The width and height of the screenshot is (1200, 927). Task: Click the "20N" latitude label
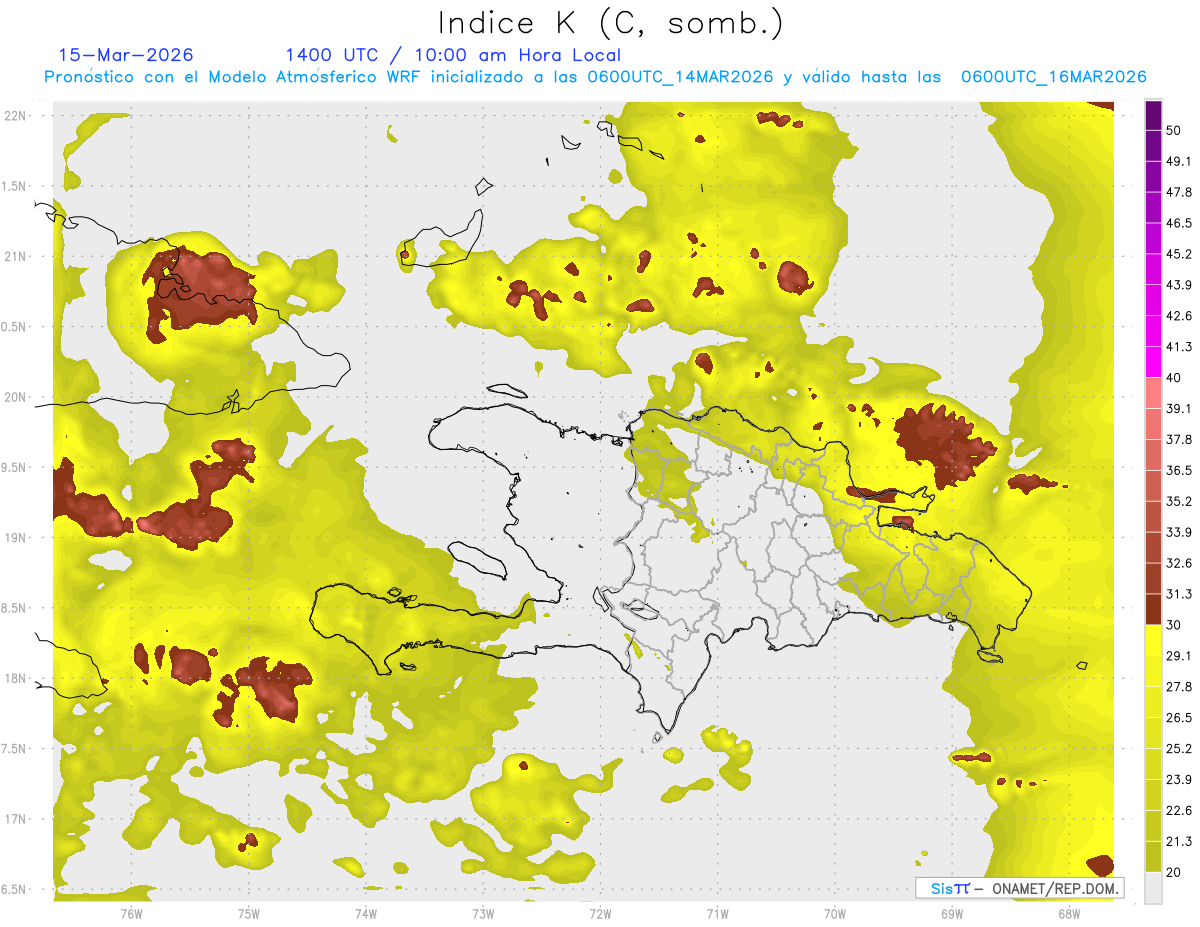pyautogui.click(x=15, y=397)
